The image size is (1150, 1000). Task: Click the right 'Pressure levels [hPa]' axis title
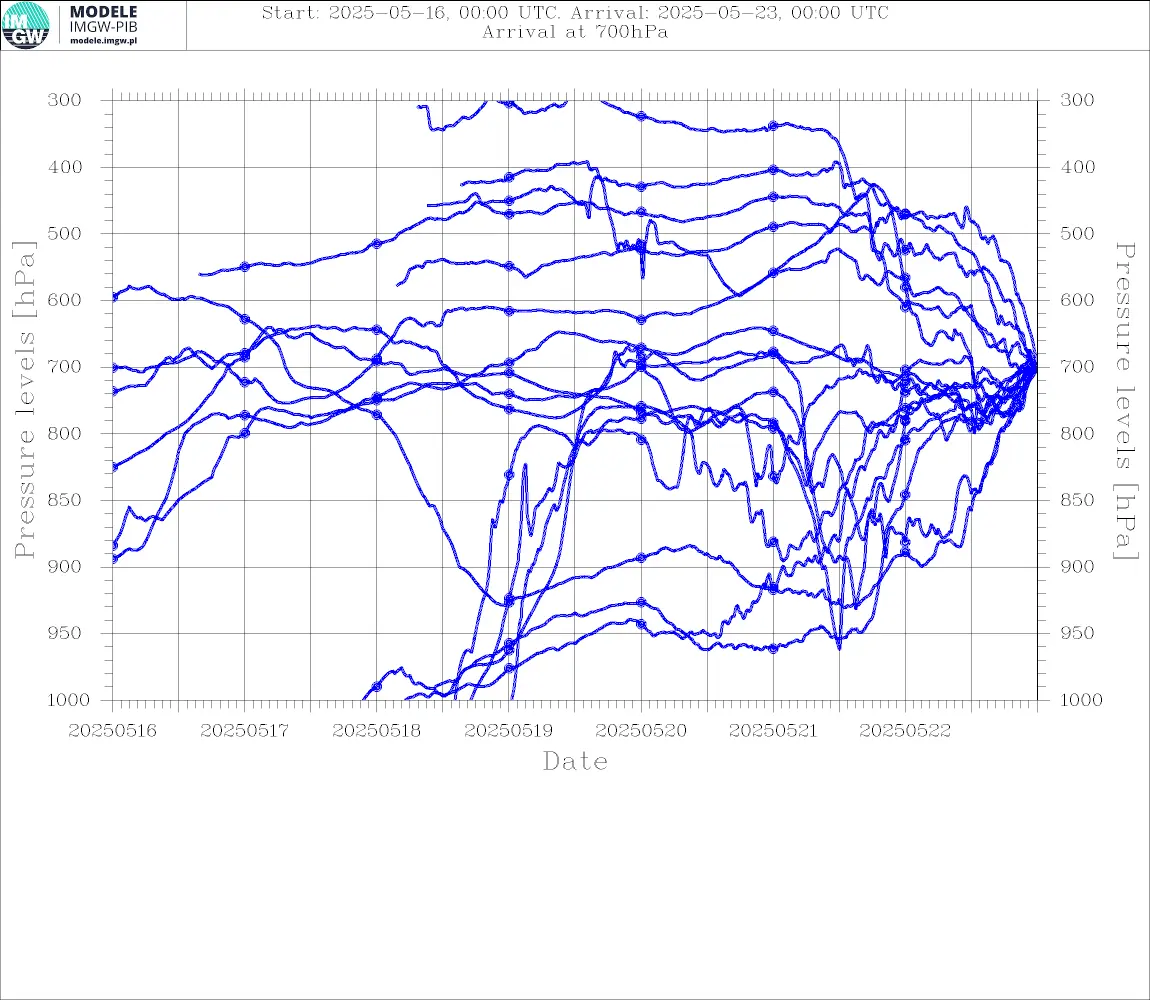tap(1126, 401)
